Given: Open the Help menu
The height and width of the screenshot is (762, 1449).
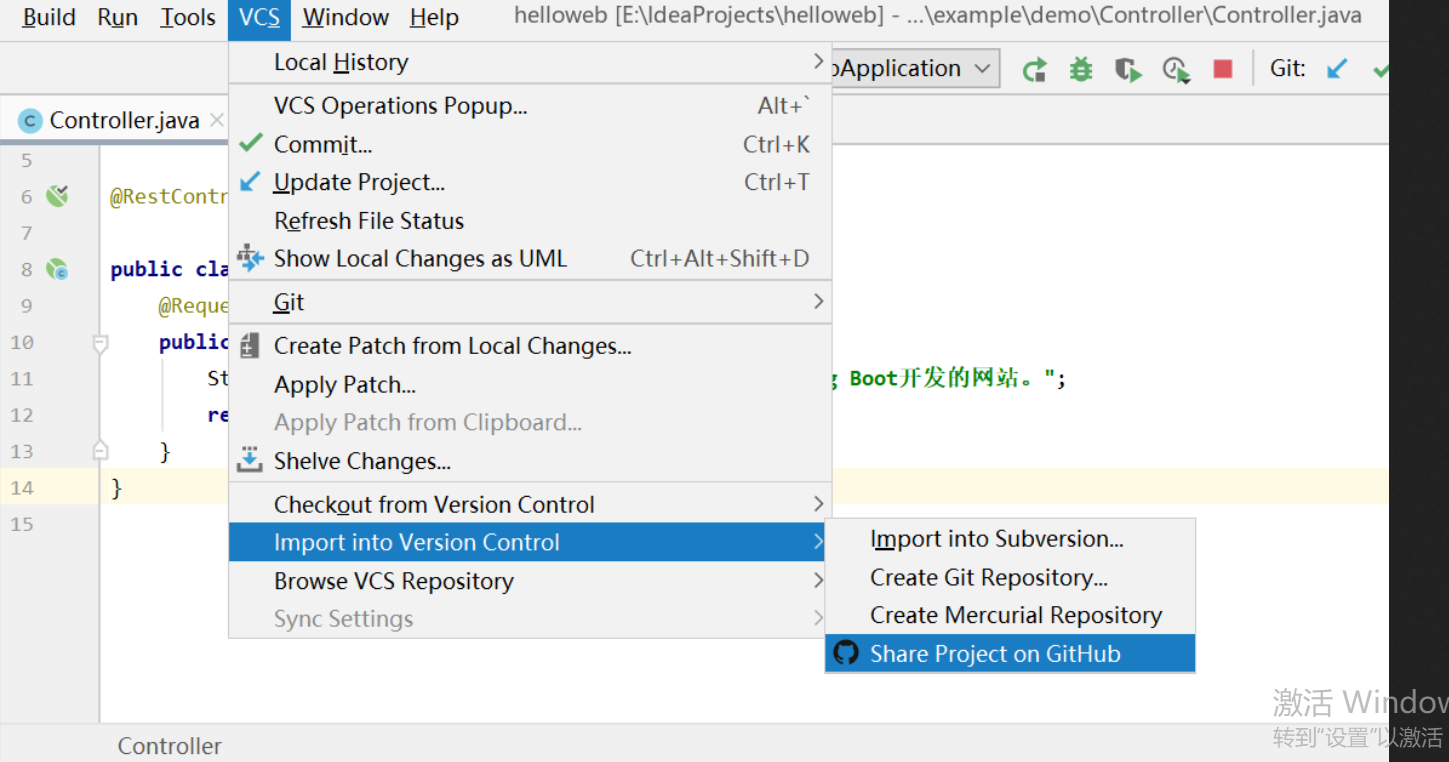Looking at the screenshot, I should 434,17.
